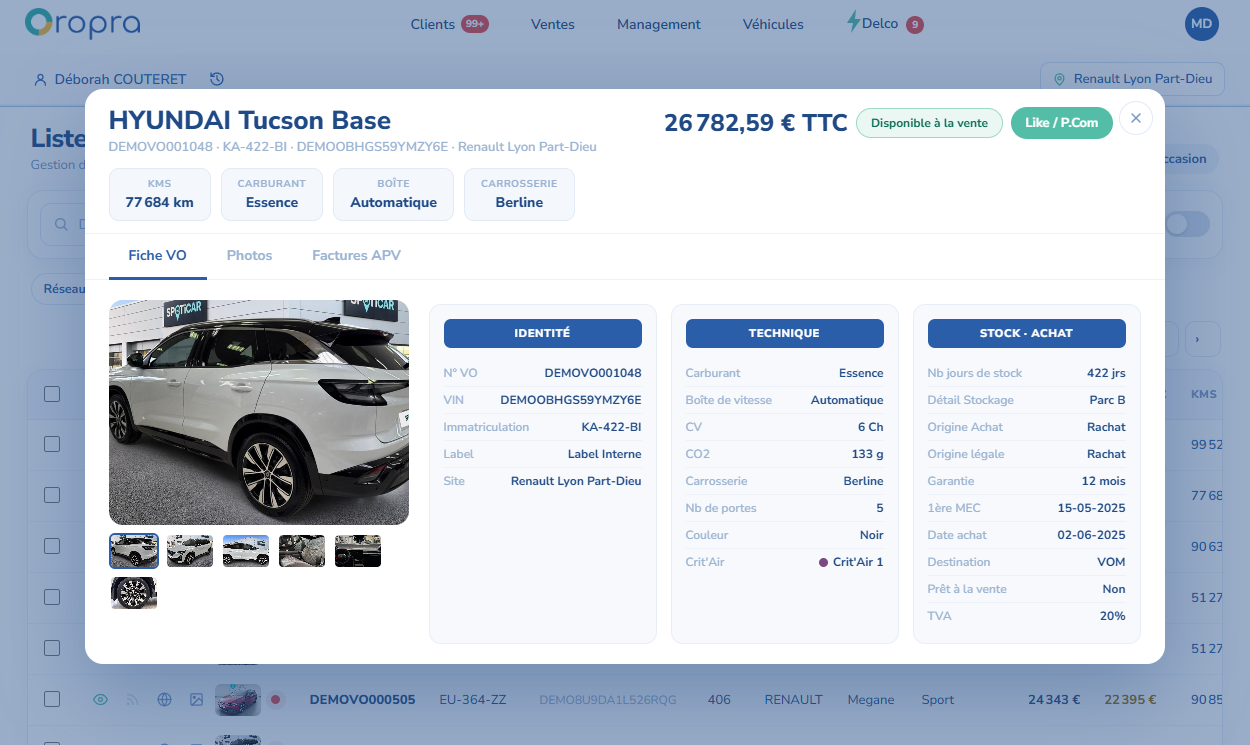Click the 24 343 € price in Megane row
Viewport: 1250px width, 745px height.
tap(1054, 700)
